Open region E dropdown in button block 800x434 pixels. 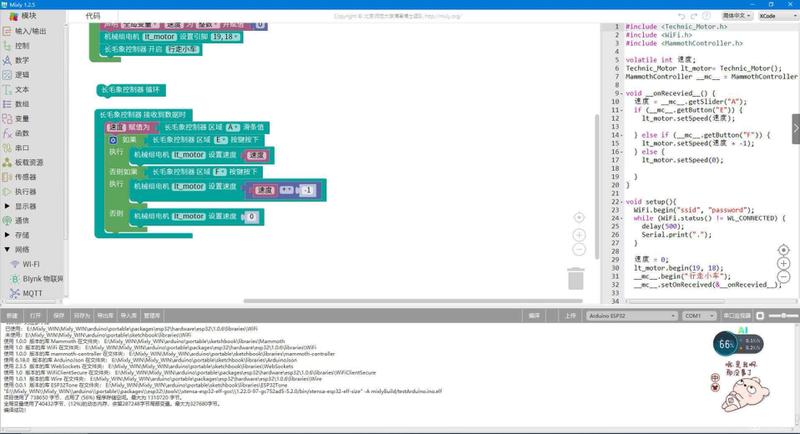coord(220,140)
